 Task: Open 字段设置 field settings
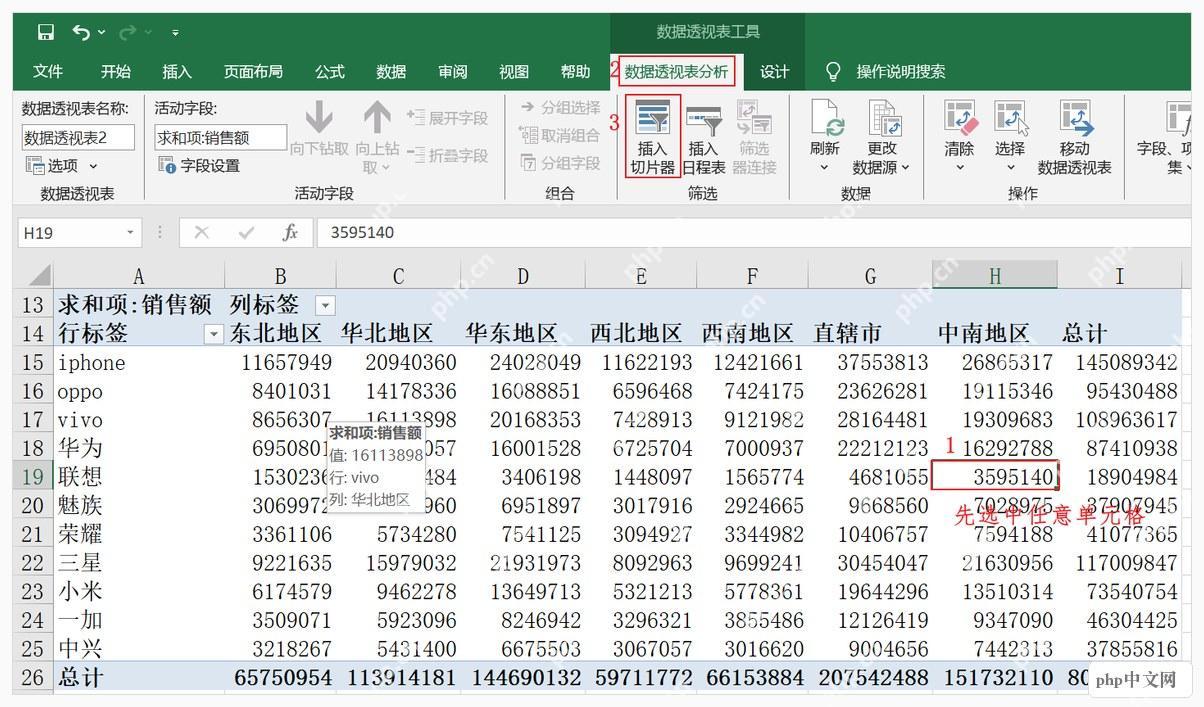click(x=200, y=166)
